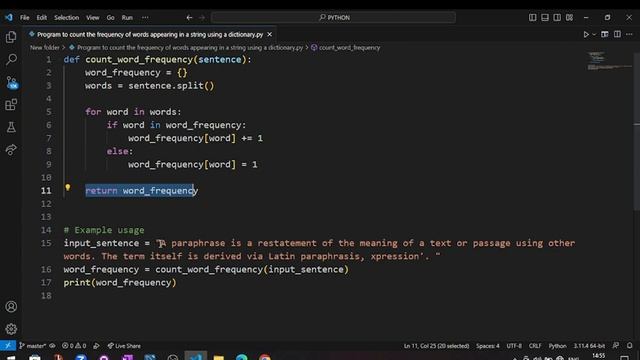Change the UTF-8 file encoding

coord(514,346)
